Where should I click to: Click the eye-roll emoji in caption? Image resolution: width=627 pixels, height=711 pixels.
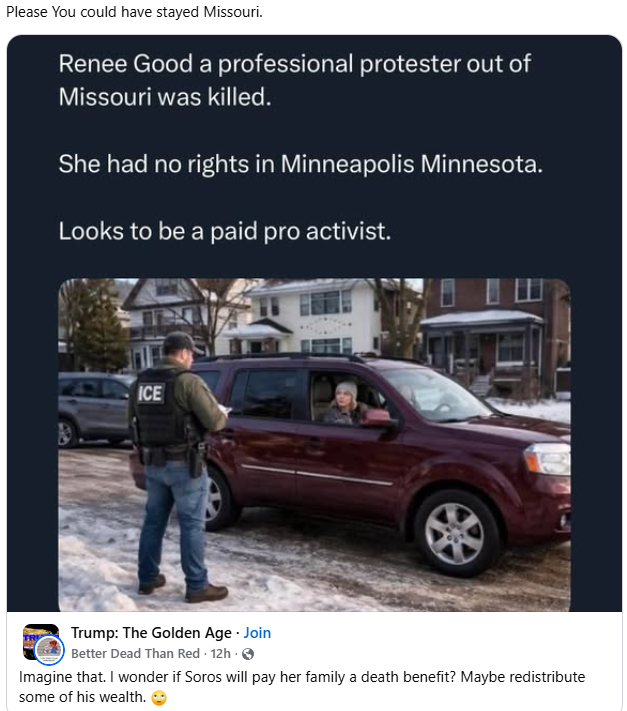pyautogui.click(x=159, y=697)
